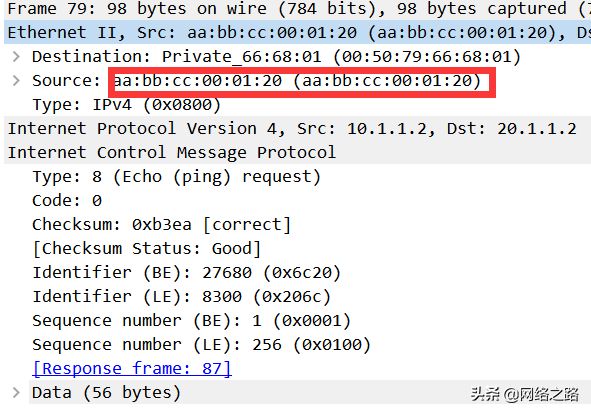Expand the Destination field arrow

(x=16, y=57)
